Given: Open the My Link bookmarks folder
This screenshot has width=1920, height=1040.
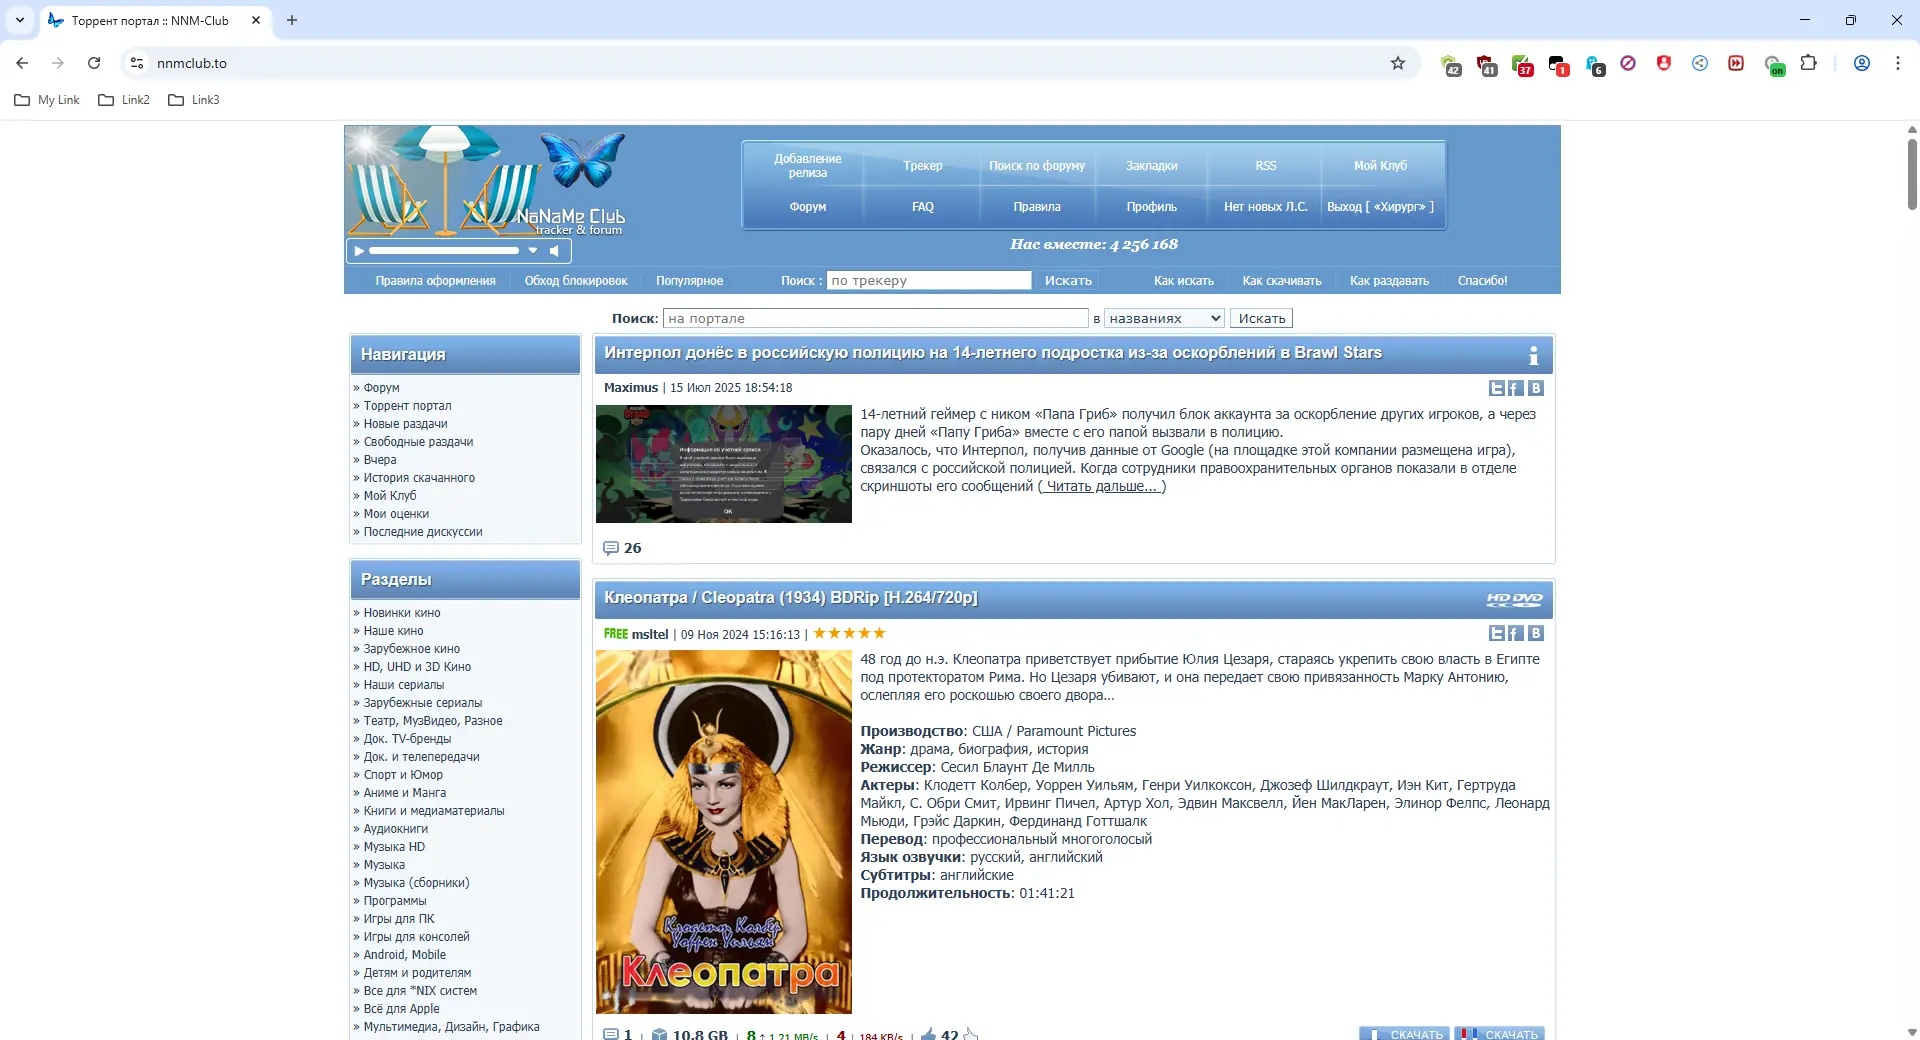Looking at the screenshot, I should pyautogui.click(x=47, y=100).
